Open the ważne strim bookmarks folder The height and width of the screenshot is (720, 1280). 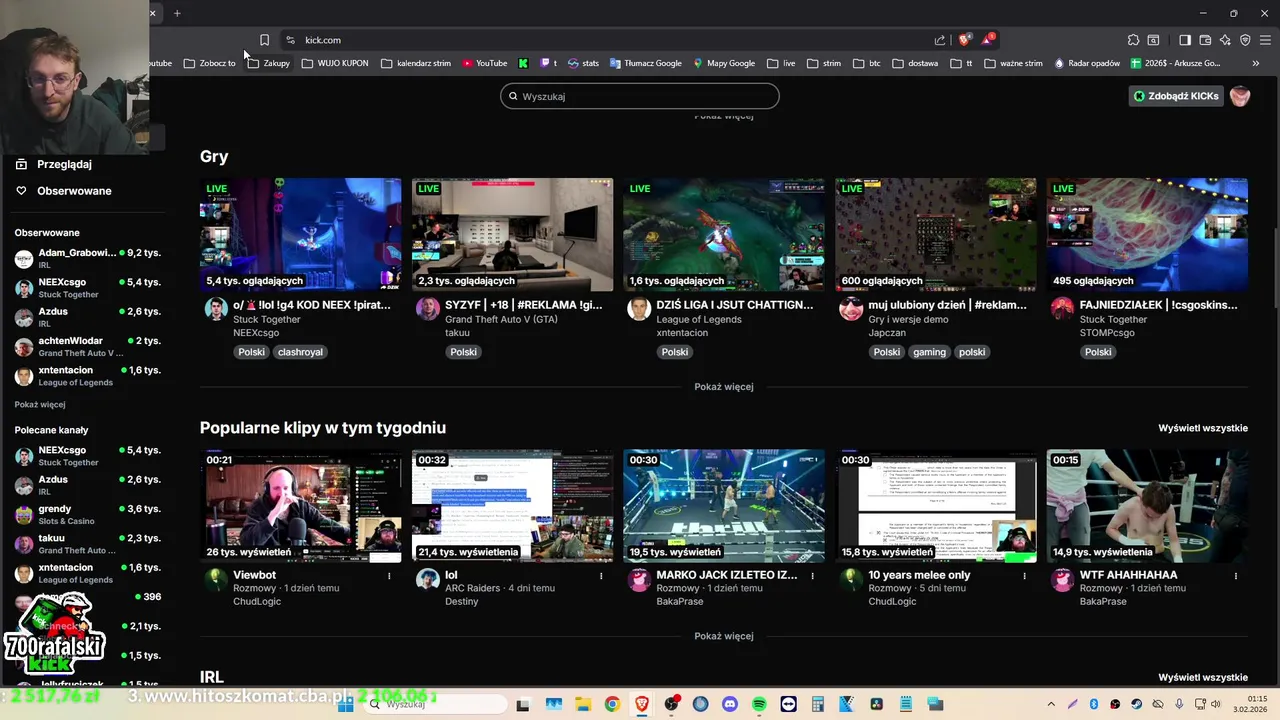[1013, 63]
